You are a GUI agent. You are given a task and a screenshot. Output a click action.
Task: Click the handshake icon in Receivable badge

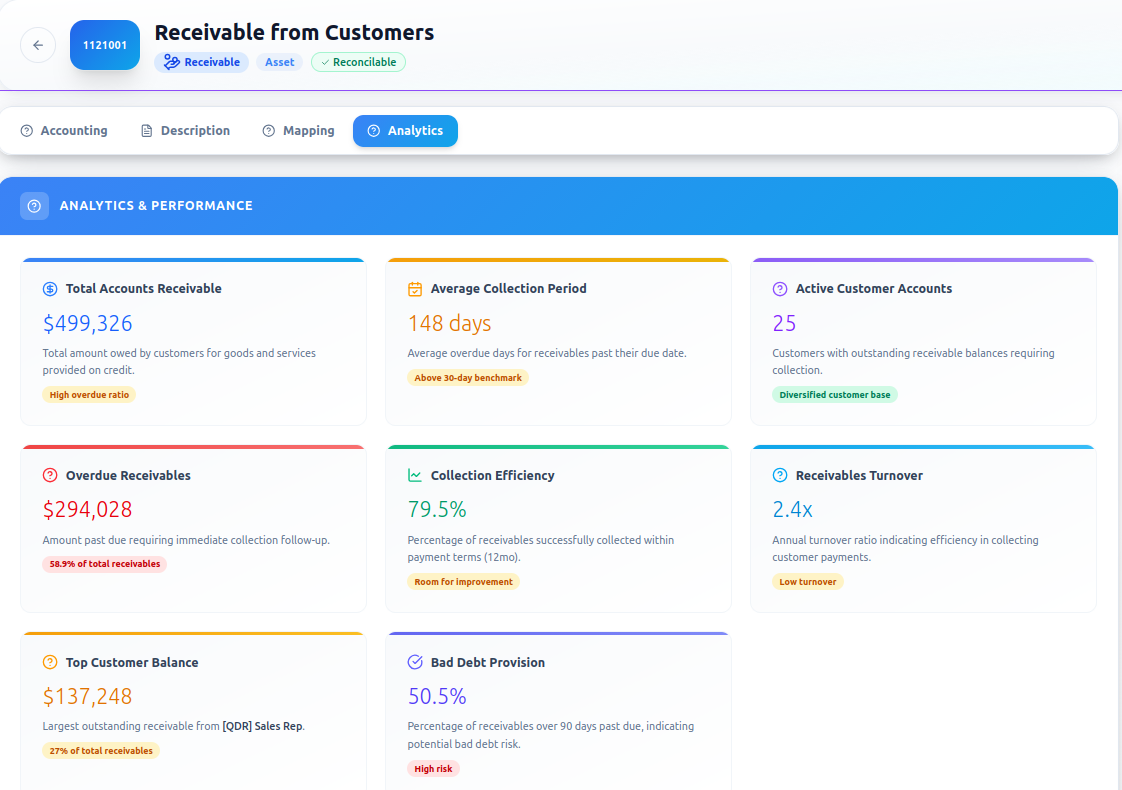click(172, 62)
